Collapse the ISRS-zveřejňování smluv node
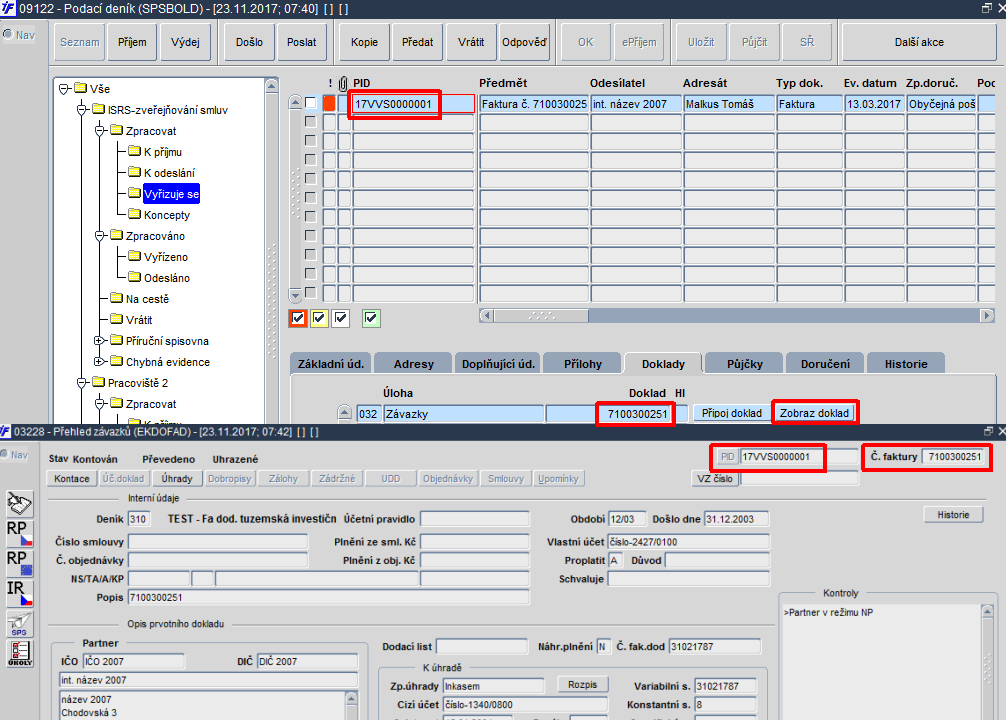Image resolution: width=1006 pixels, height=720 pixels. pos(81,110)
